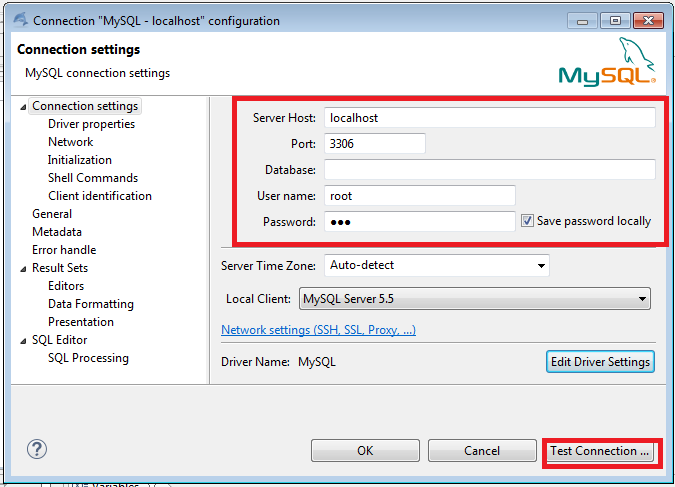Toggle Save password locally checkbox

pyautogui.click(x=527, y=221)
